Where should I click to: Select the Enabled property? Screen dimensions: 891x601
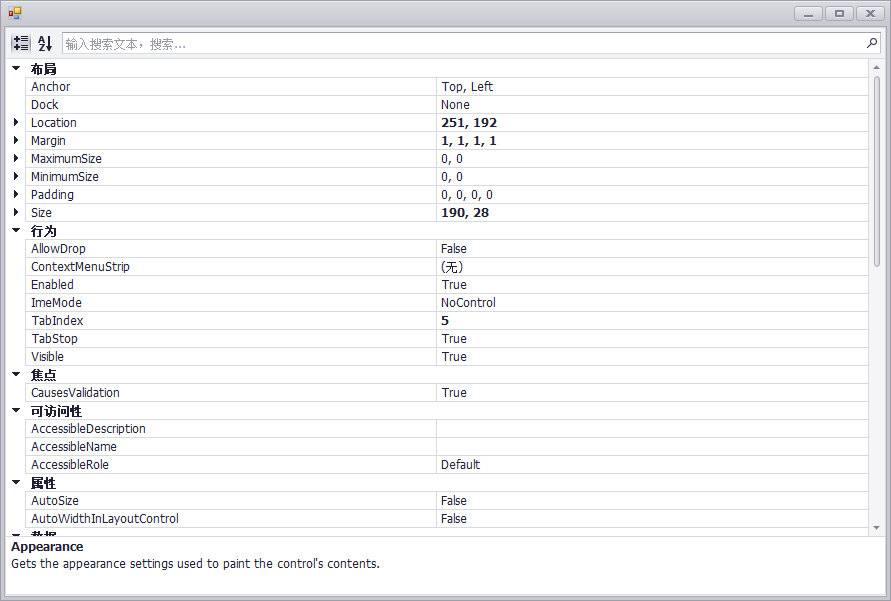[231, 285]
